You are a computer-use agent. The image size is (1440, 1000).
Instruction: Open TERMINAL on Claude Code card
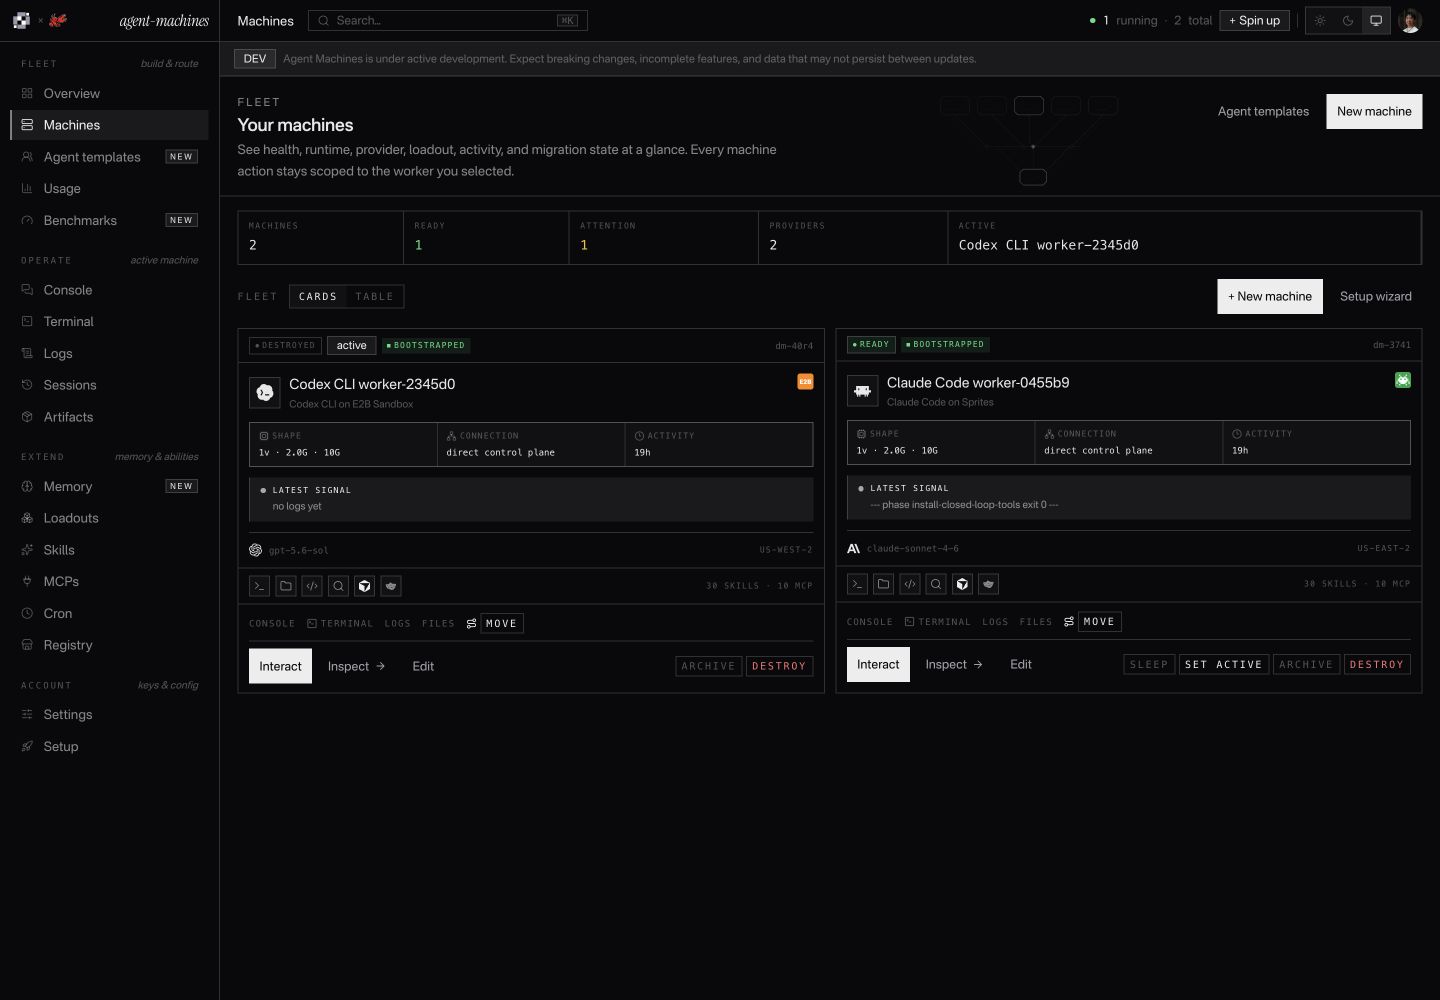coord(938,621)
